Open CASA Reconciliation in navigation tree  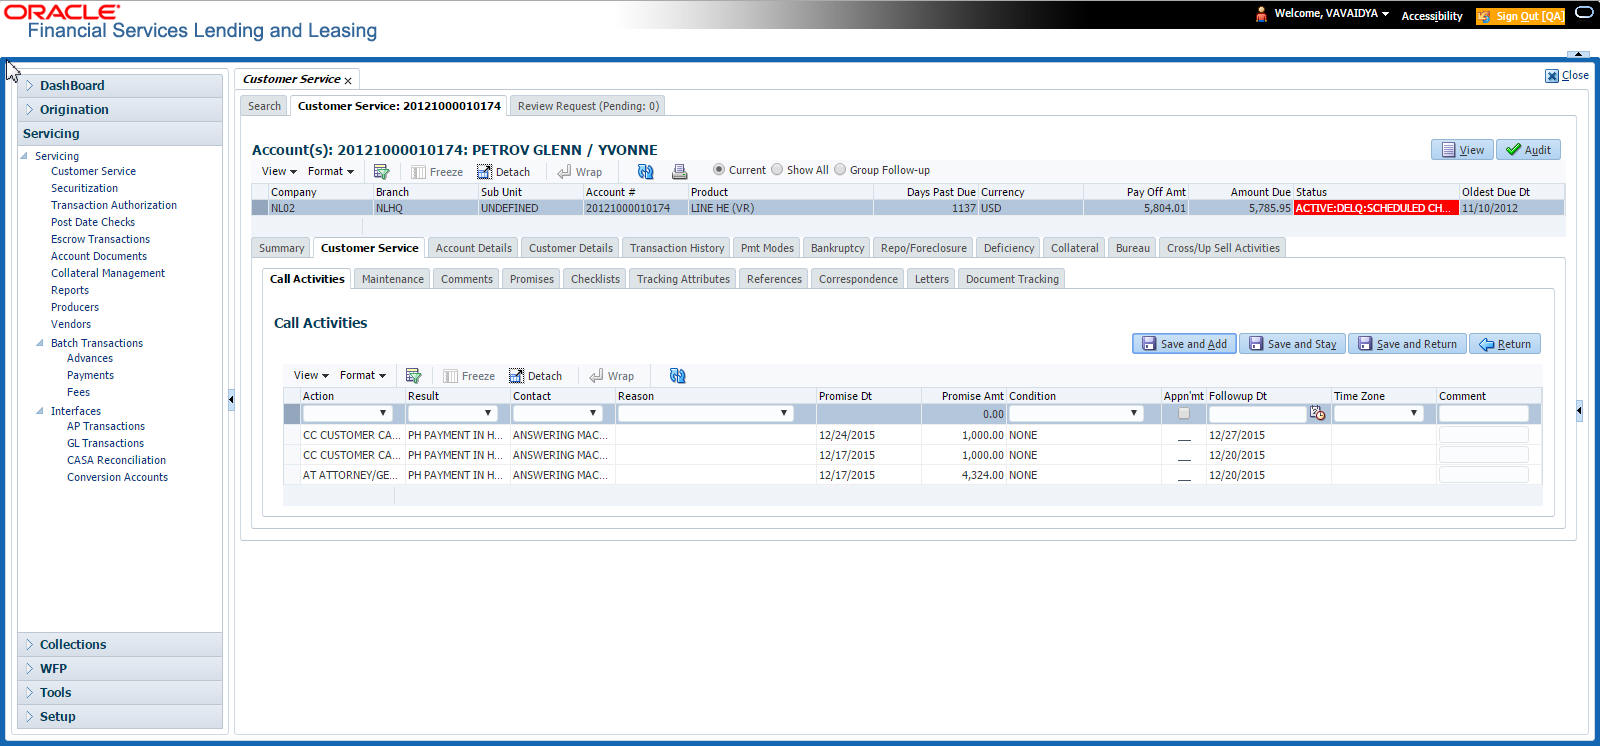tap(116, 460)
